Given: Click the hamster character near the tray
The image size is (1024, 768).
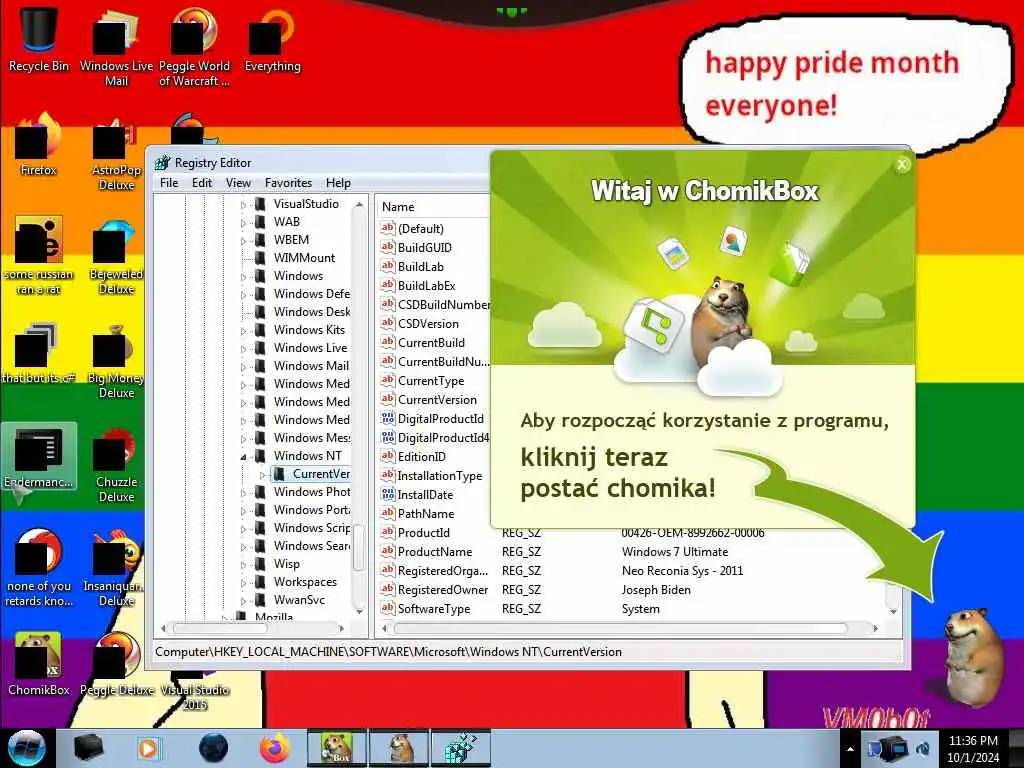Looking at the screenshot, I should click(x=972, y=656).
